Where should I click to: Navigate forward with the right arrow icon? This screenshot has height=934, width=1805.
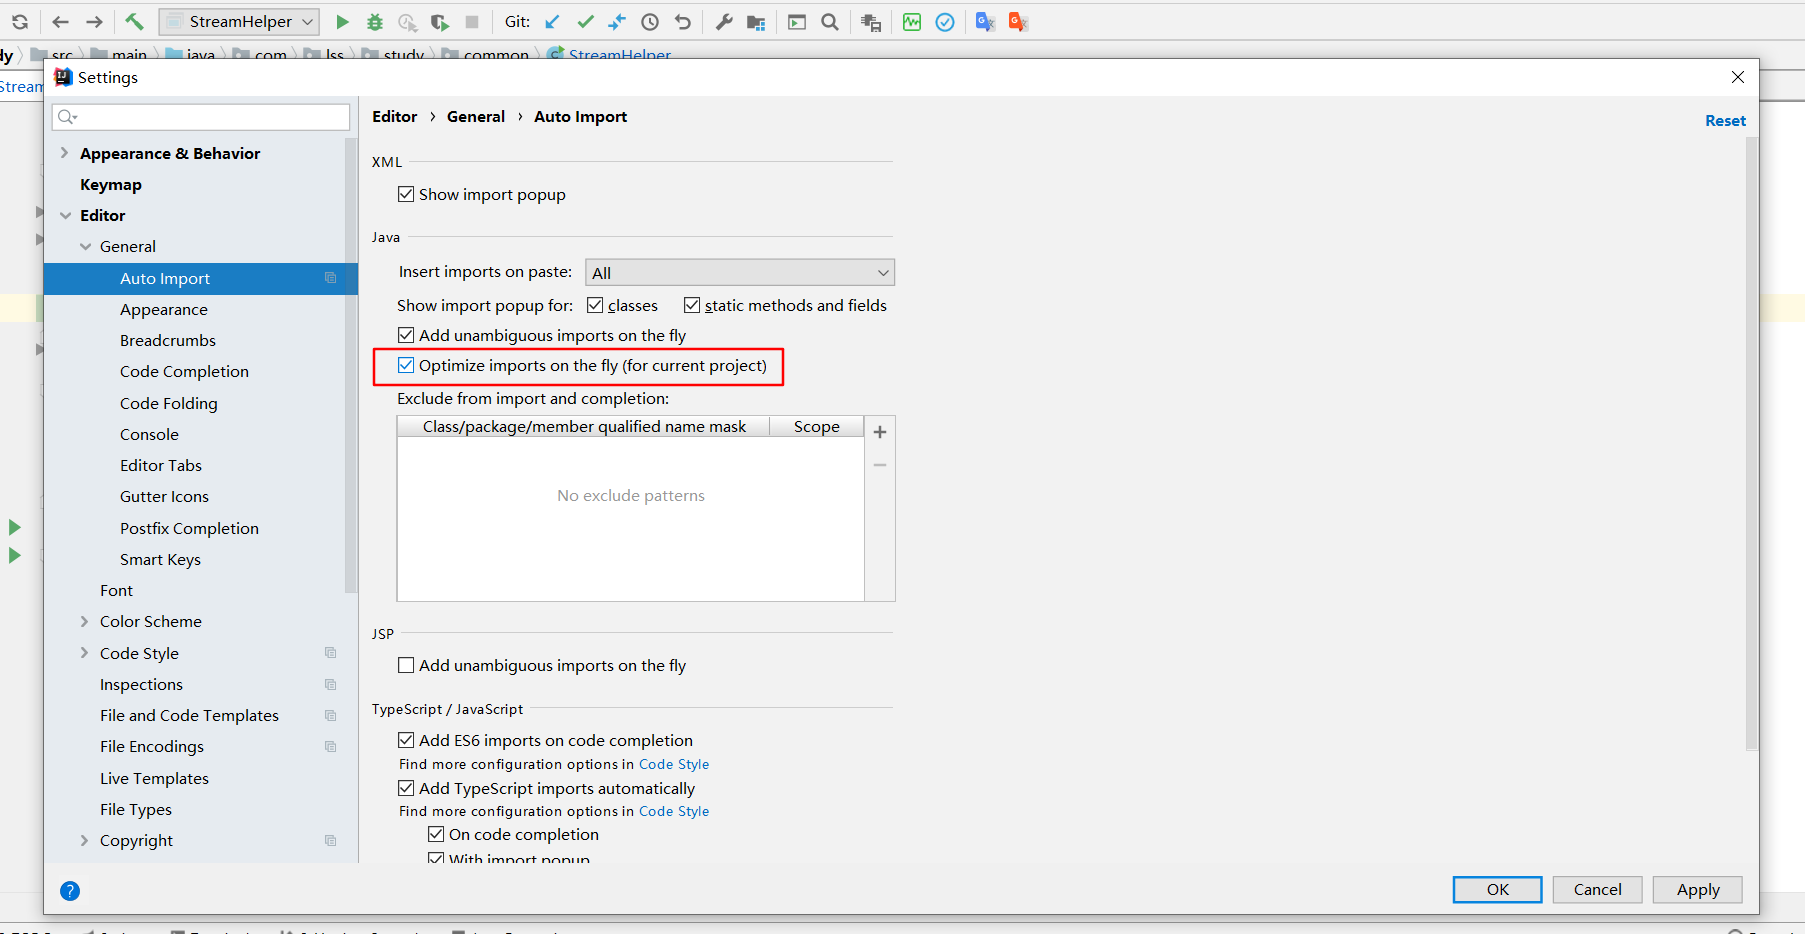coord(94,22)
